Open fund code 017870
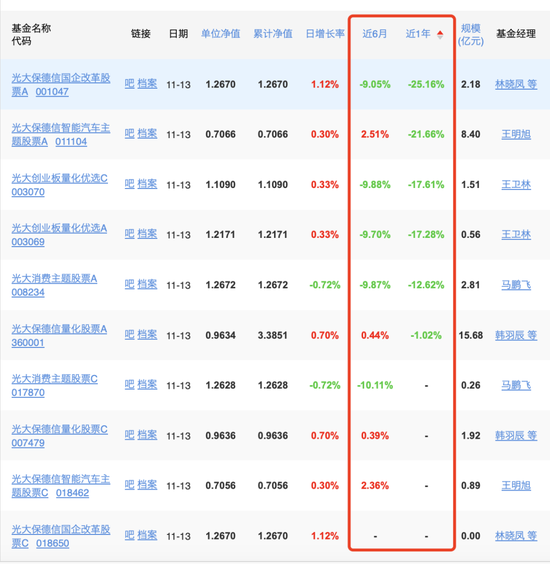The image size is (550, 564). (28, 392)
